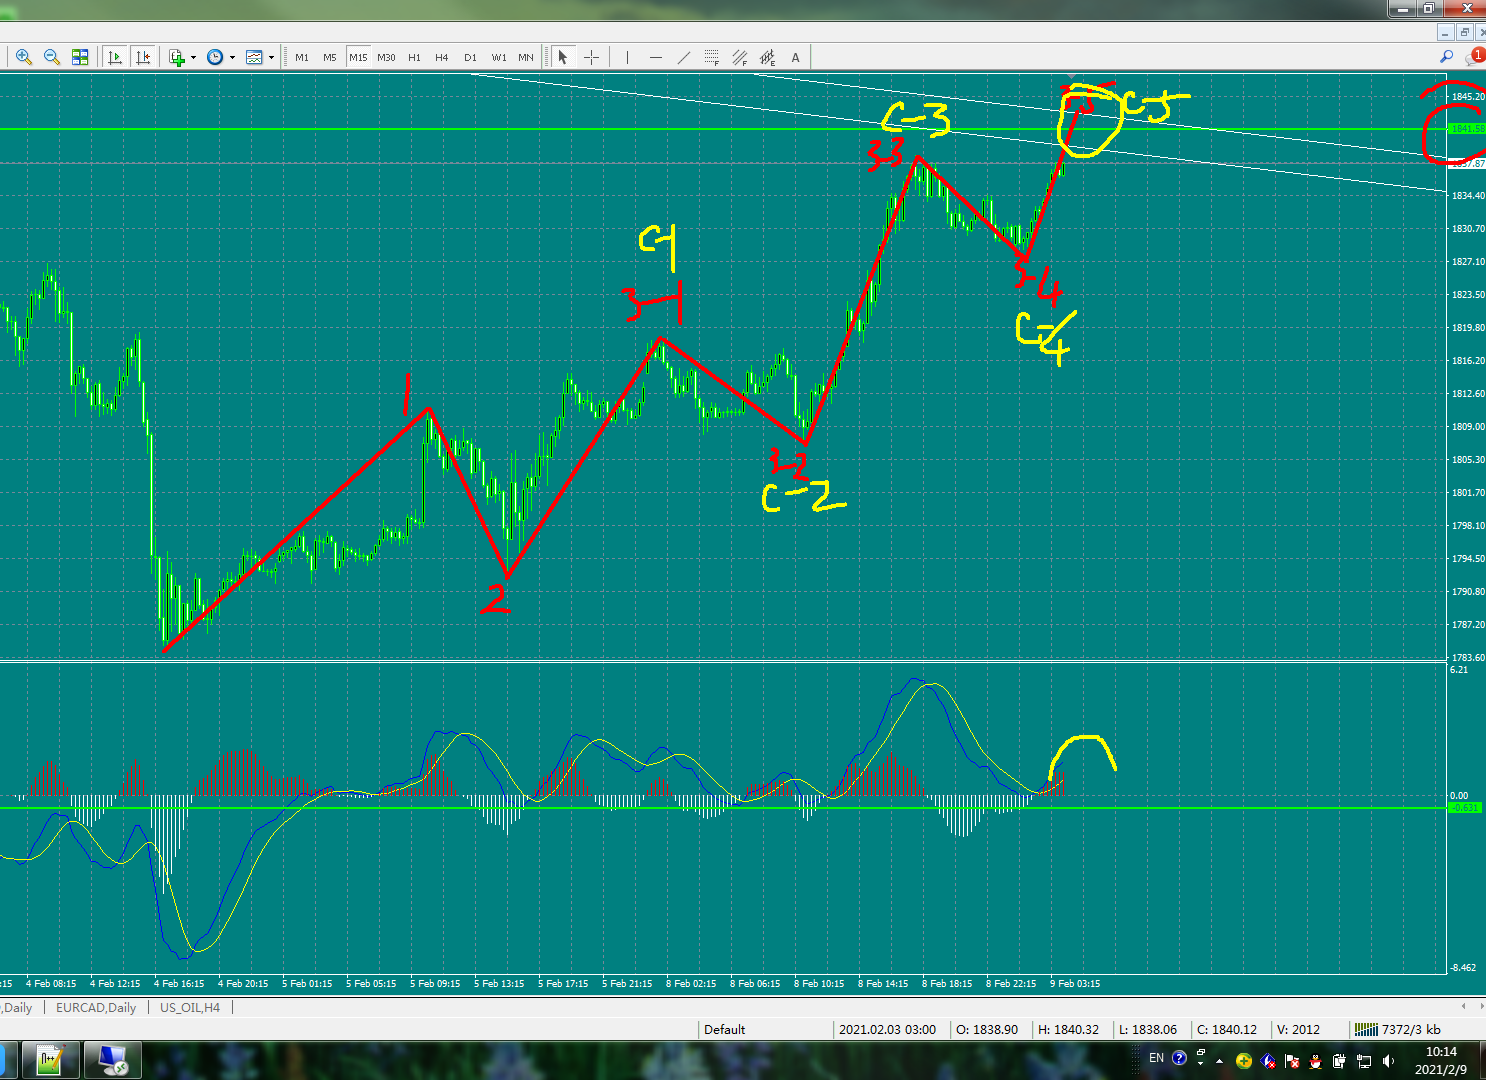Open the US_OIL,H4 chart tab
Screen dimensions: 1486x1080
pos(190,1007)
